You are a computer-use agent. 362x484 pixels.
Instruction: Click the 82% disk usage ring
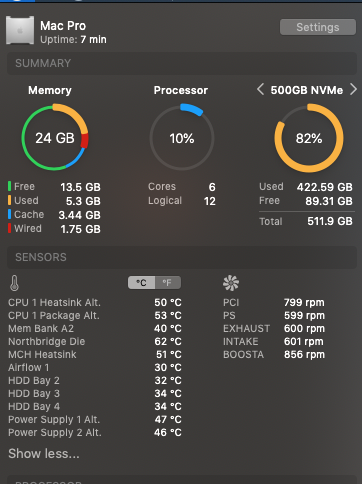pos(309,138)
